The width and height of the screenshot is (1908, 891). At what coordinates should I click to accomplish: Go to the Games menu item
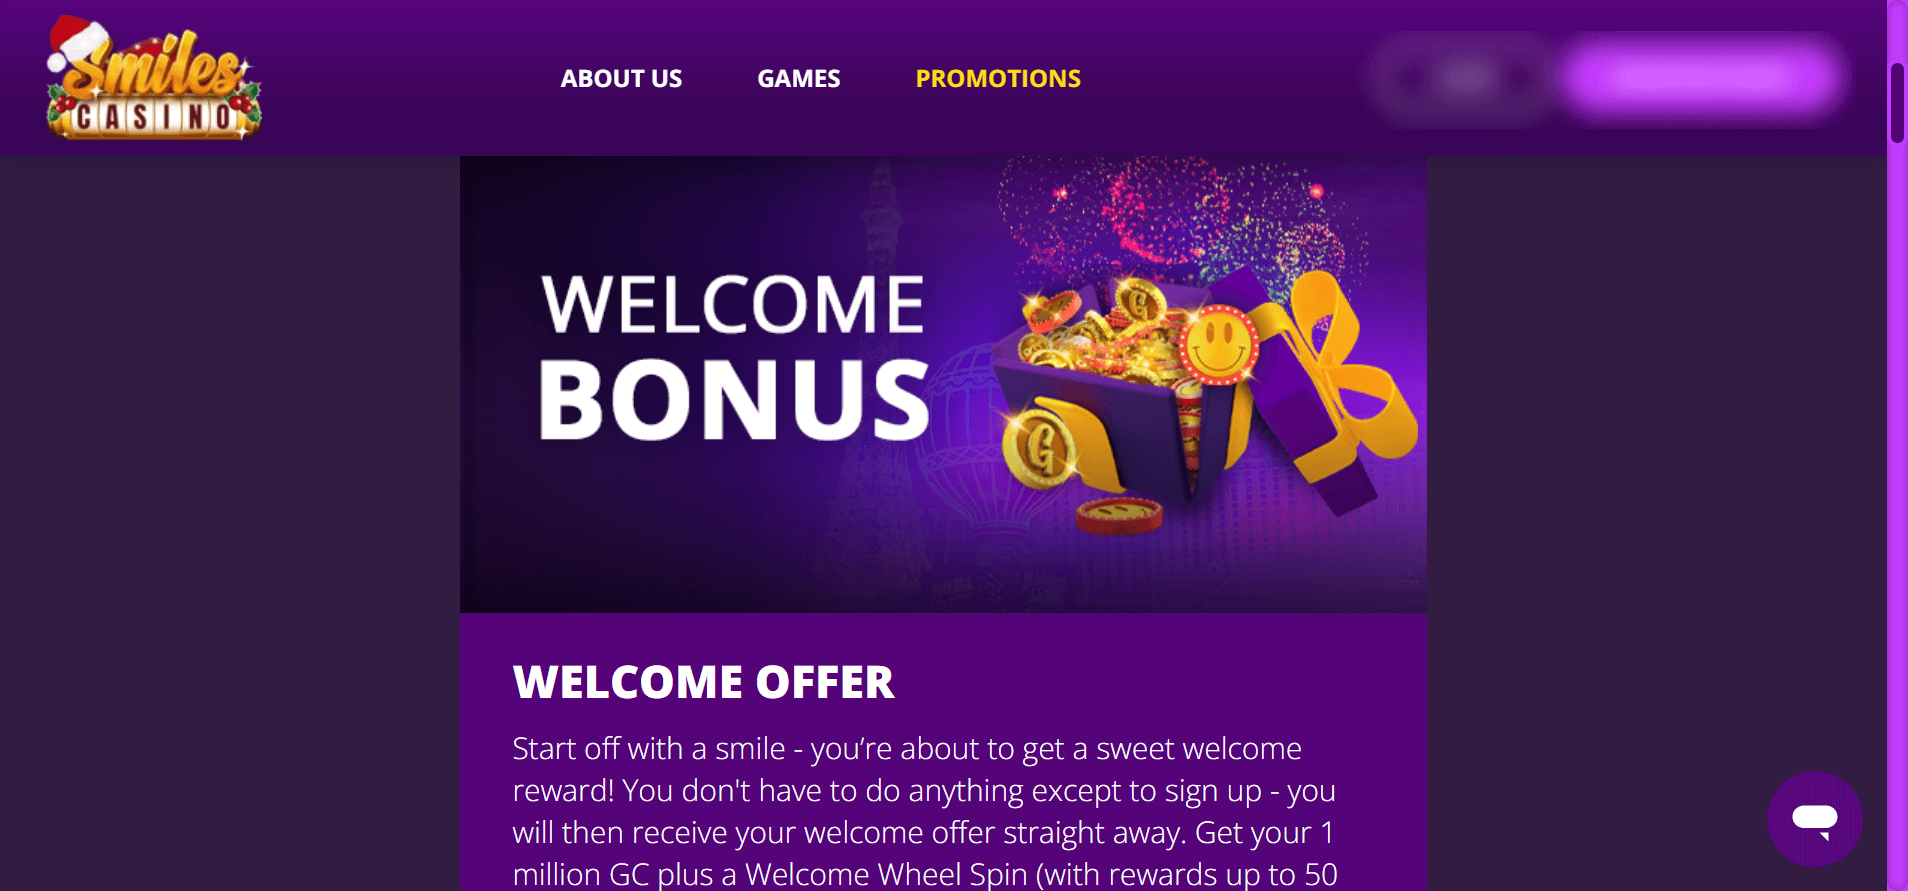(x=798, y=79)
